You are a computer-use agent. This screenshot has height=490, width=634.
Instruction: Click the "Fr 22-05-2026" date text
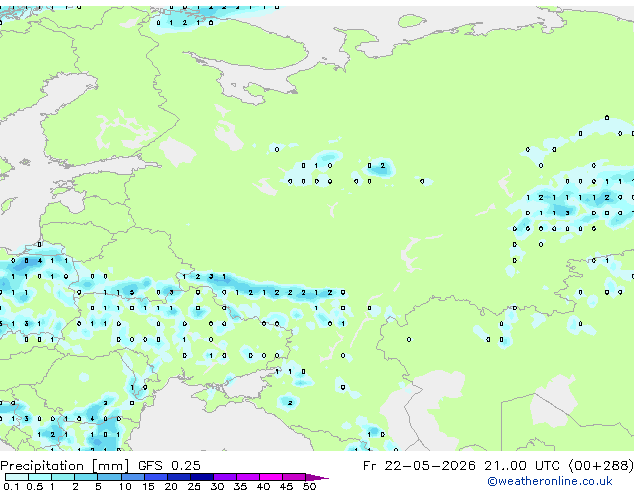click(x=419, y=466)
